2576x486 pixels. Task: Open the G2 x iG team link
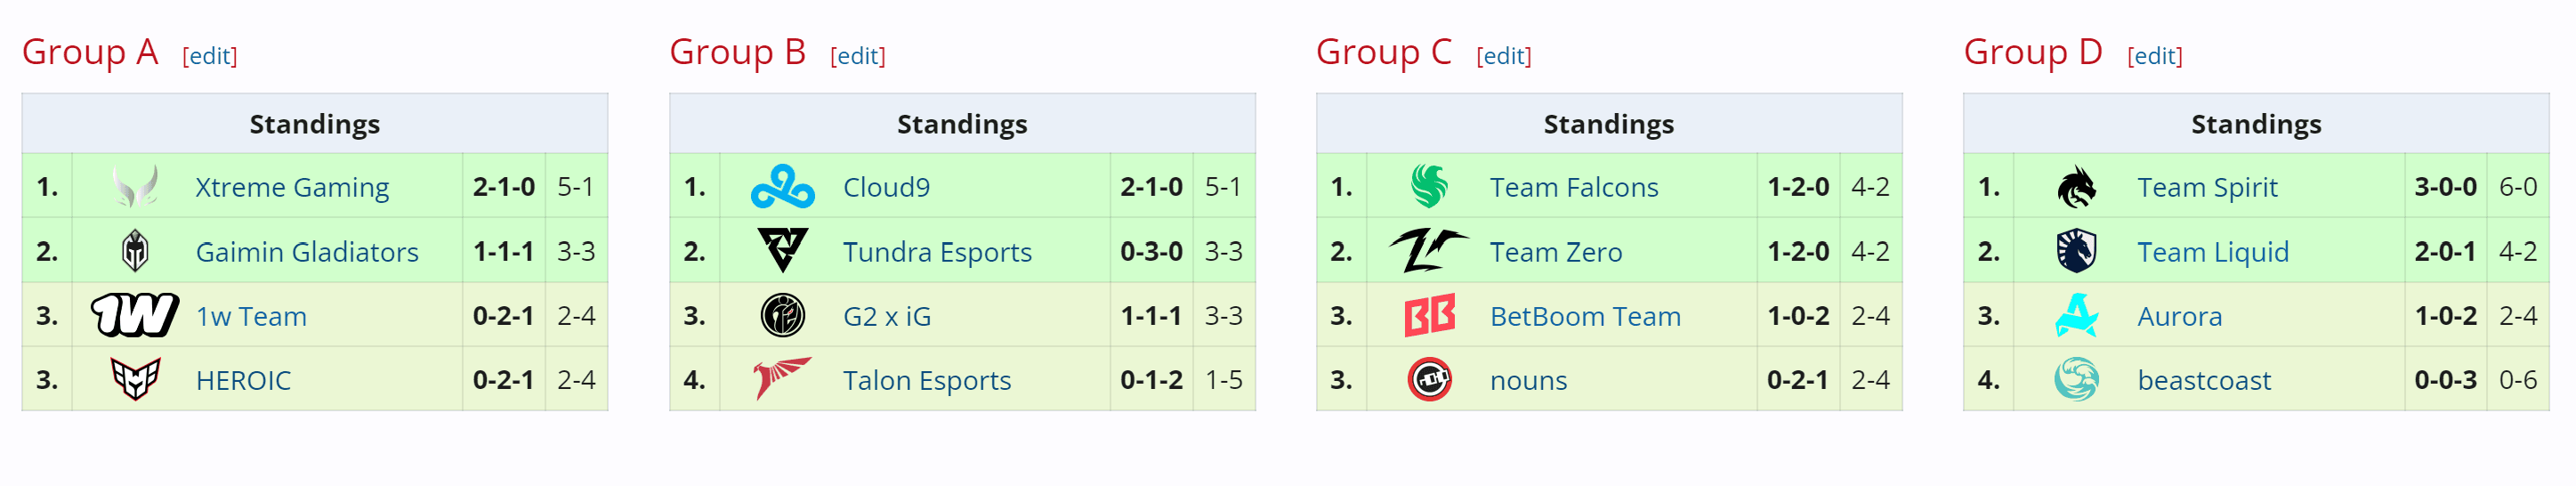tap(886, 317)
